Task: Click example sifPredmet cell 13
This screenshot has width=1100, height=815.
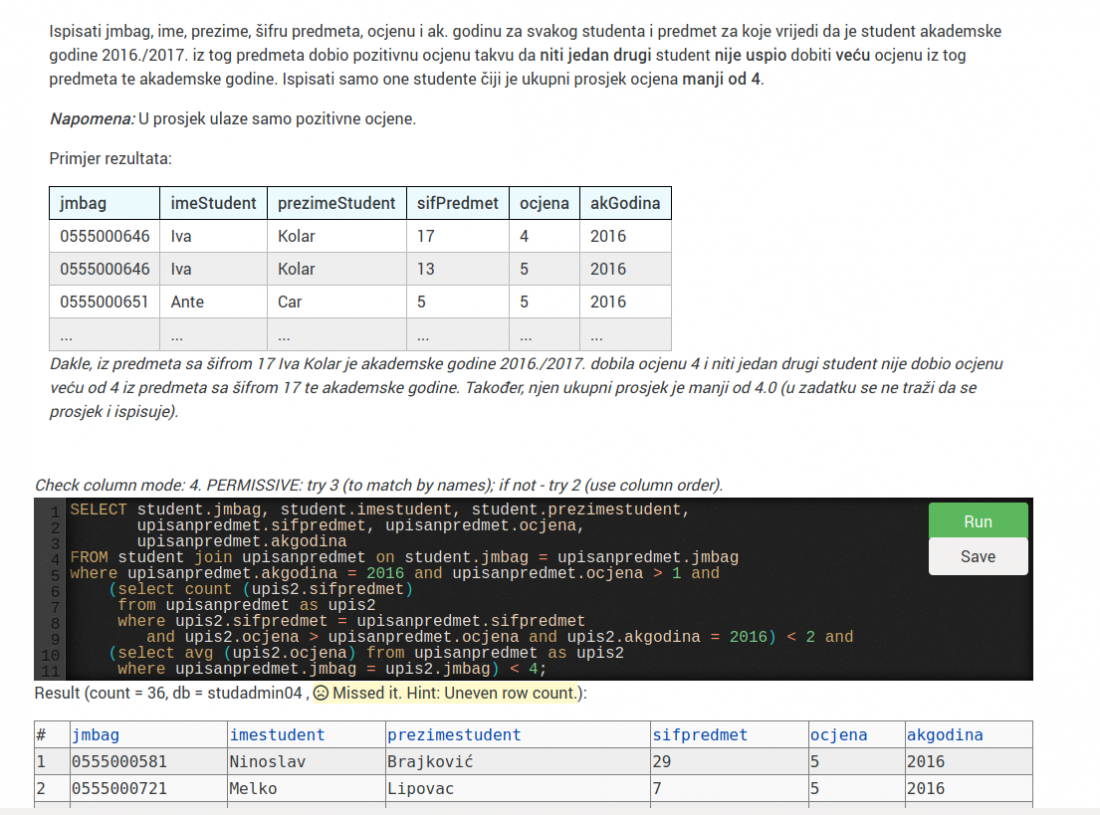Action: click(x=457, y=269)
